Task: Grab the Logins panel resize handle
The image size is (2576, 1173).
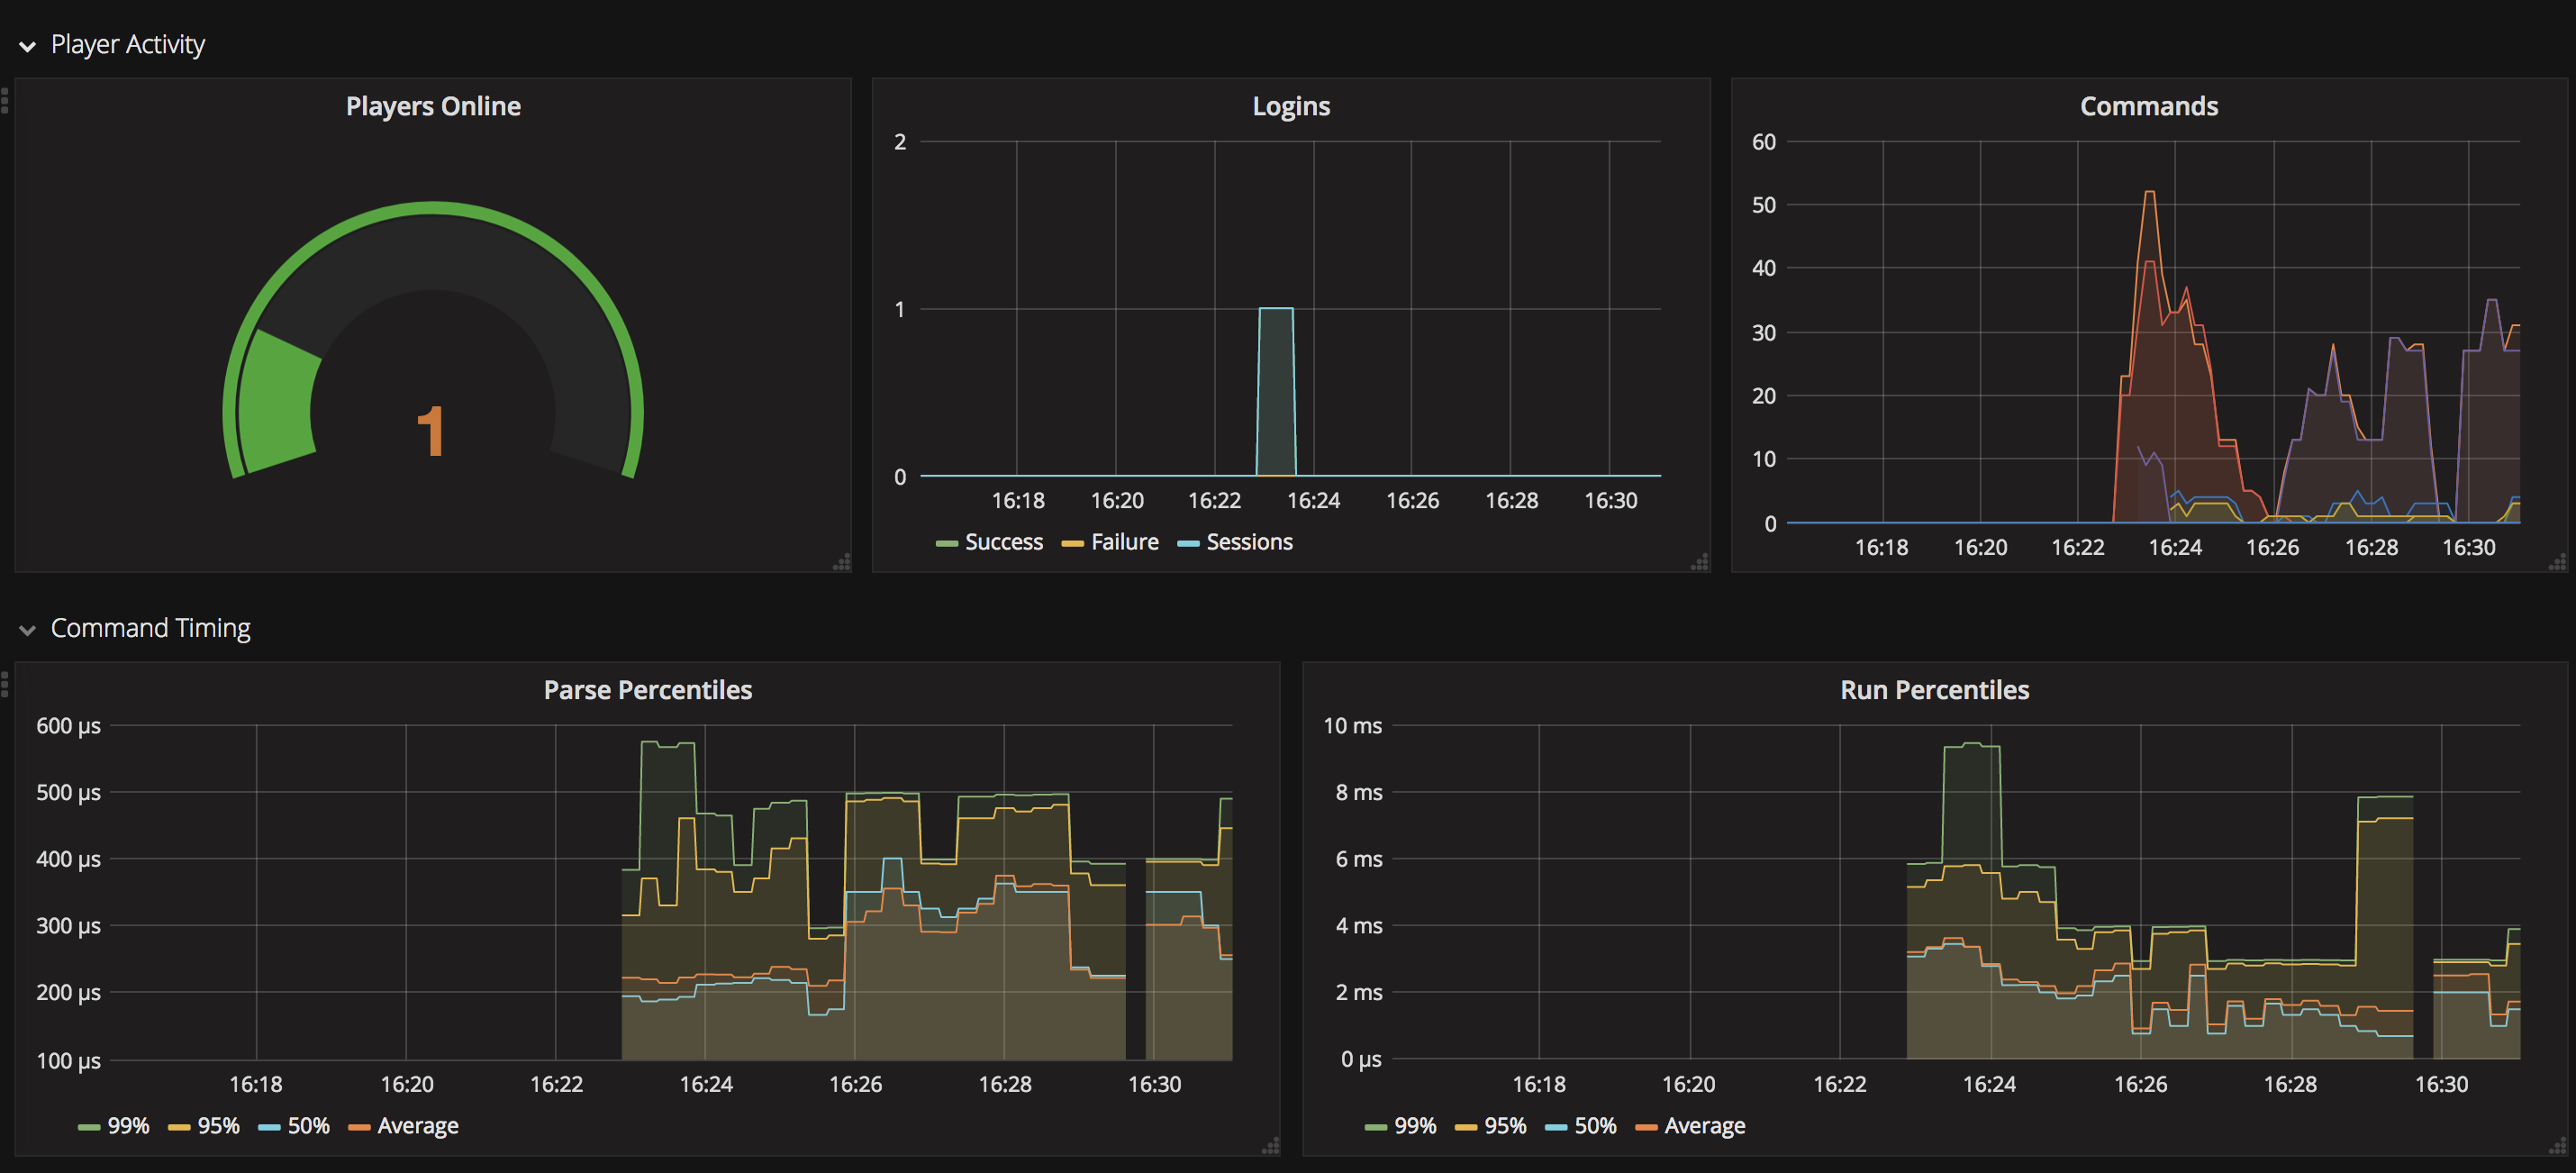Action: [1700, 563]
